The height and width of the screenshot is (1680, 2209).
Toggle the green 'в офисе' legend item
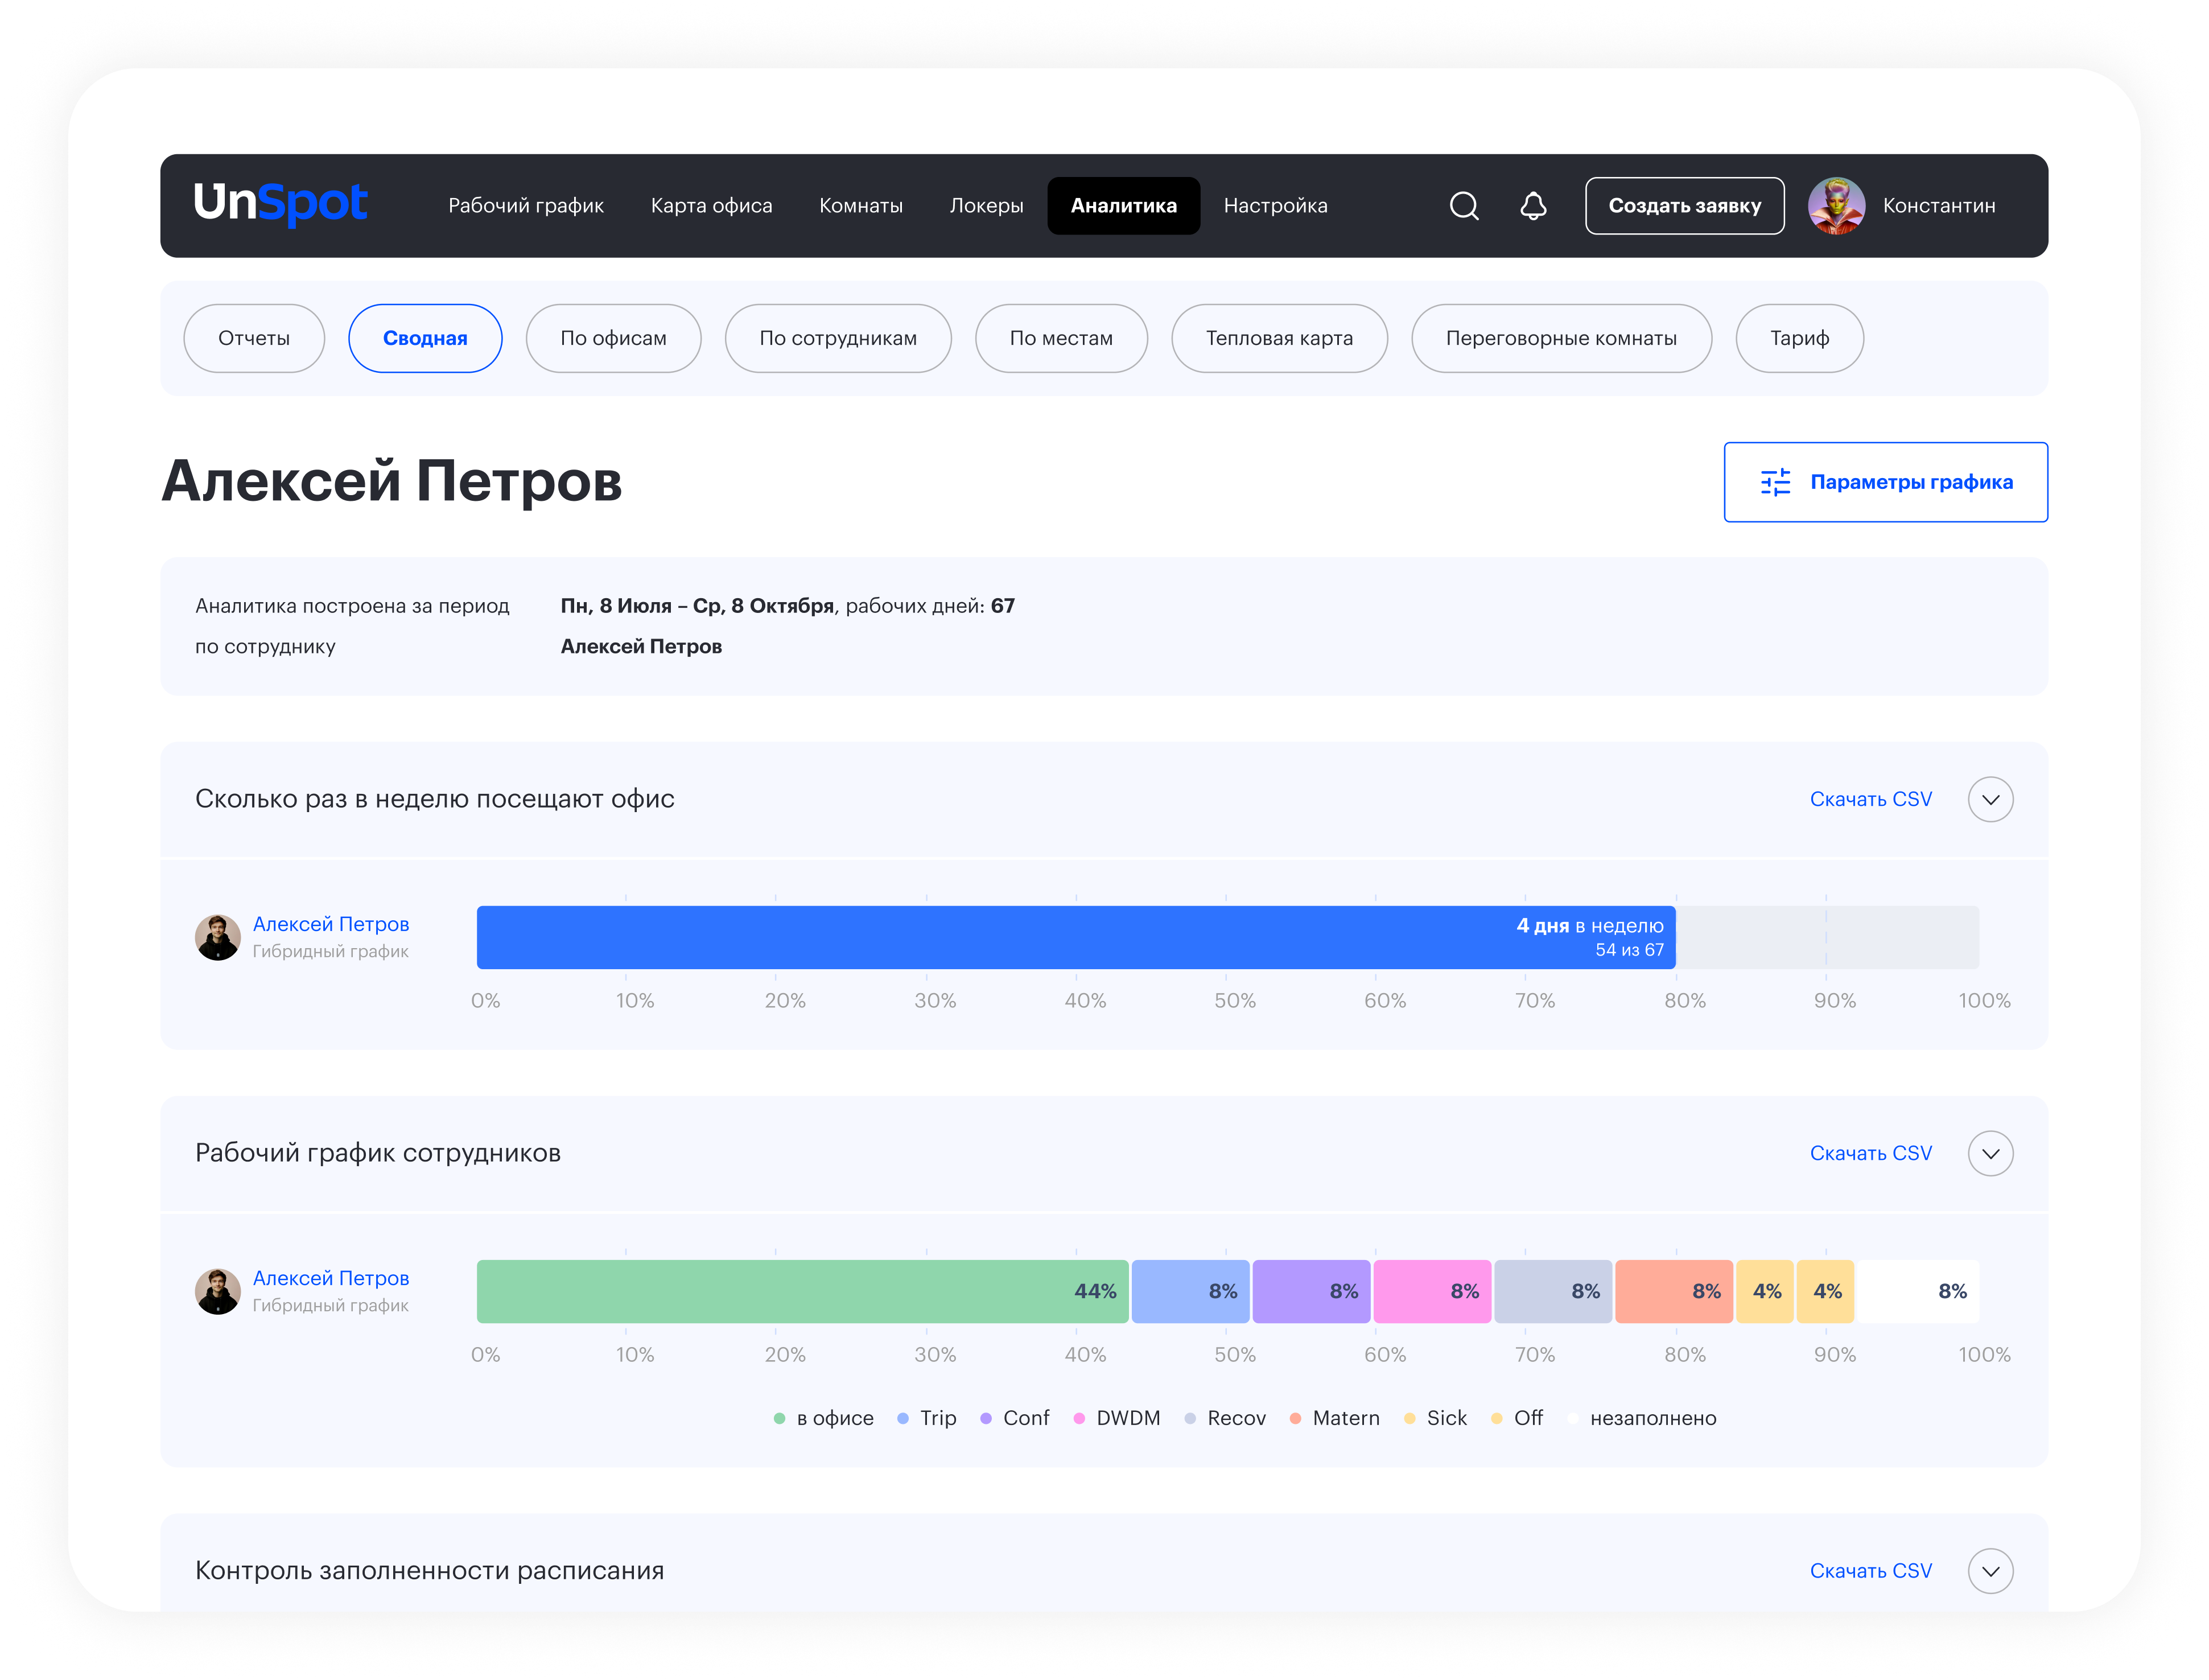pyautogui.click(x=824, y=1418)
